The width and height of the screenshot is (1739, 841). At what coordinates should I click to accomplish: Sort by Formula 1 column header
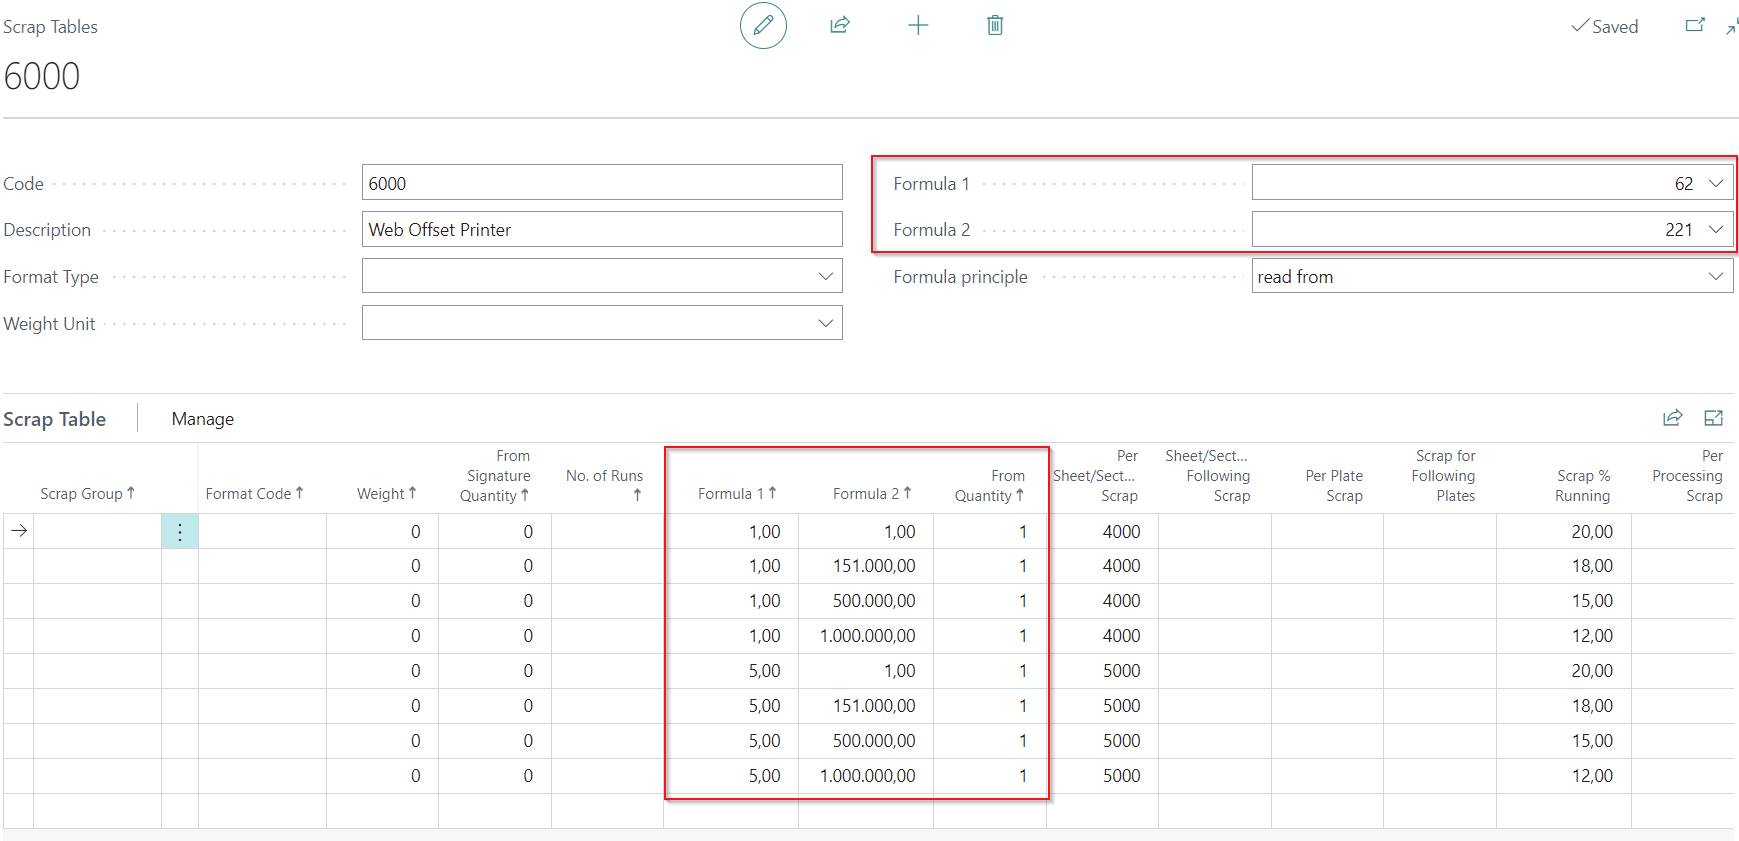[737, 494]
